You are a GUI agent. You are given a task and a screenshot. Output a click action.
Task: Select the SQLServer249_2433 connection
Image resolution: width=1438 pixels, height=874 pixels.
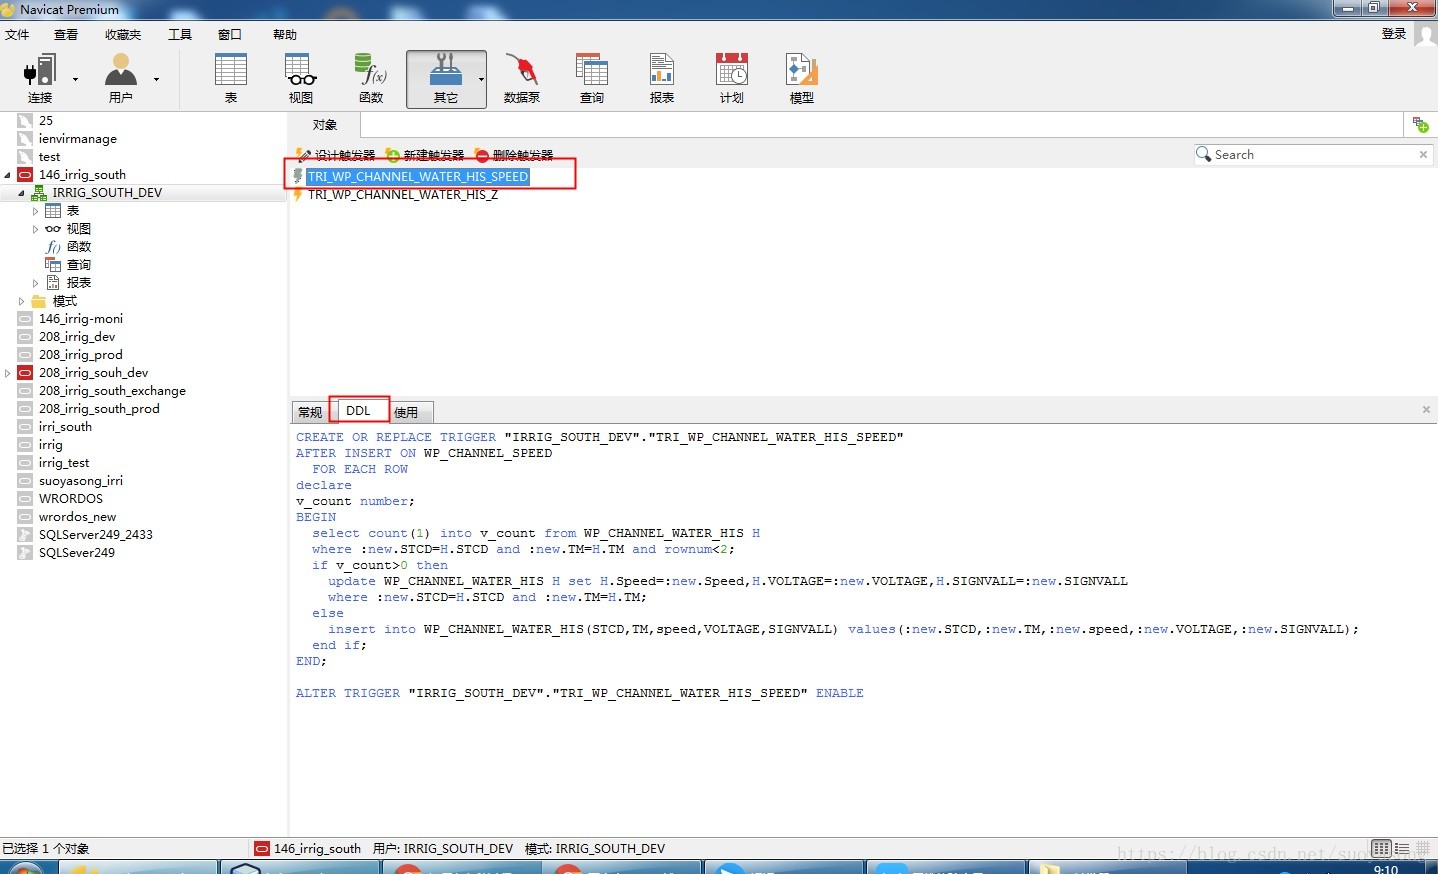[x=96, y=535]
